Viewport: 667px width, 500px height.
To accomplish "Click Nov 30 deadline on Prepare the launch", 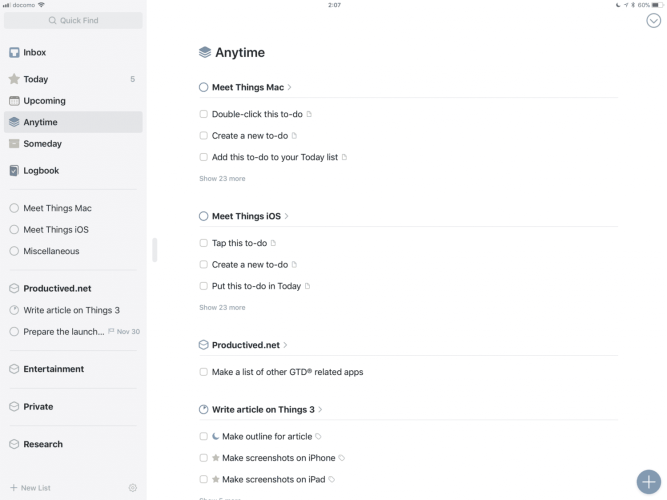I will coord(124,331).
